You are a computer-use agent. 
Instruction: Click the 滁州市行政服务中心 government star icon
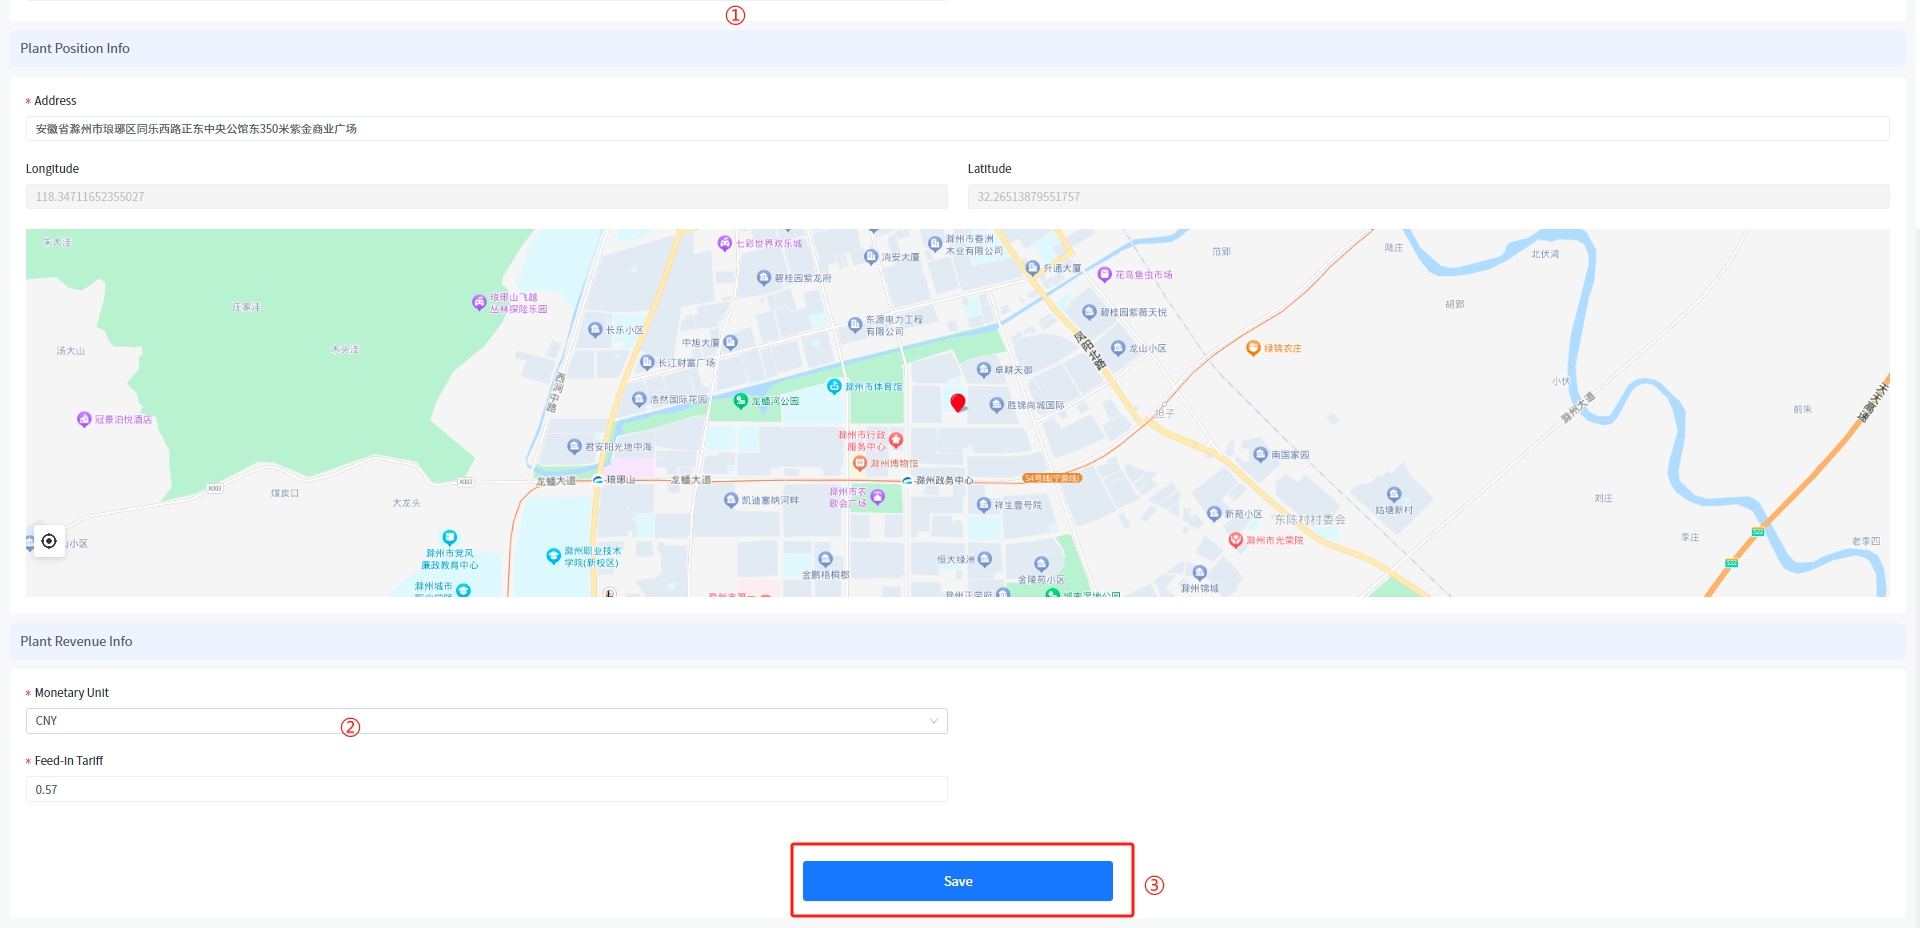click(x=896, y=440)
